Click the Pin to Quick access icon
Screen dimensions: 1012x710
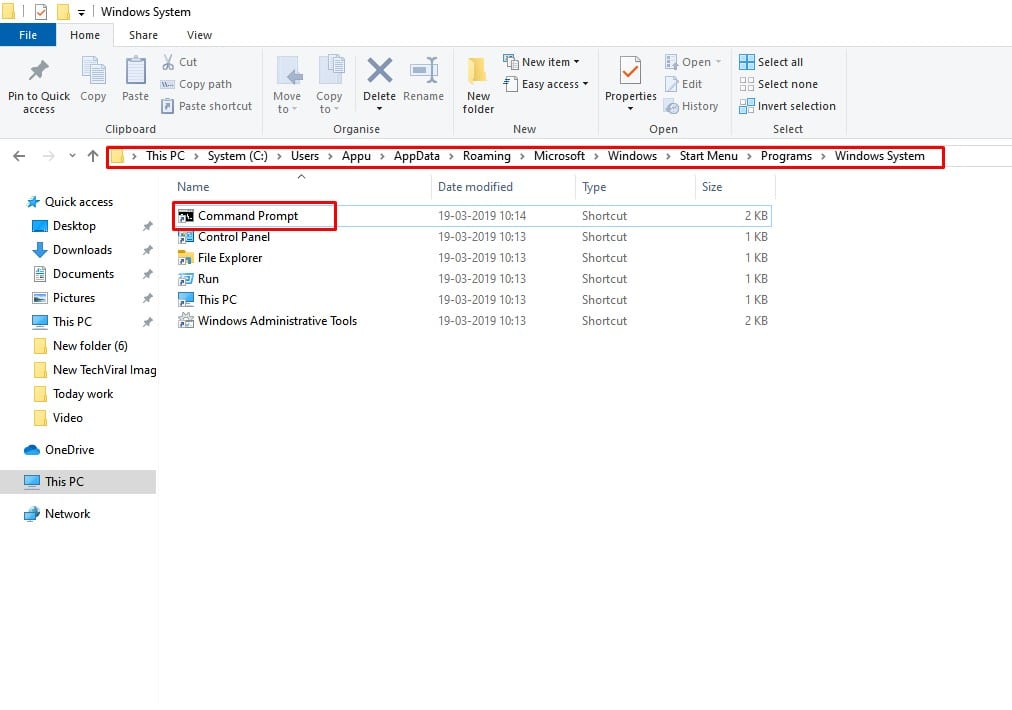click(39, 70)
